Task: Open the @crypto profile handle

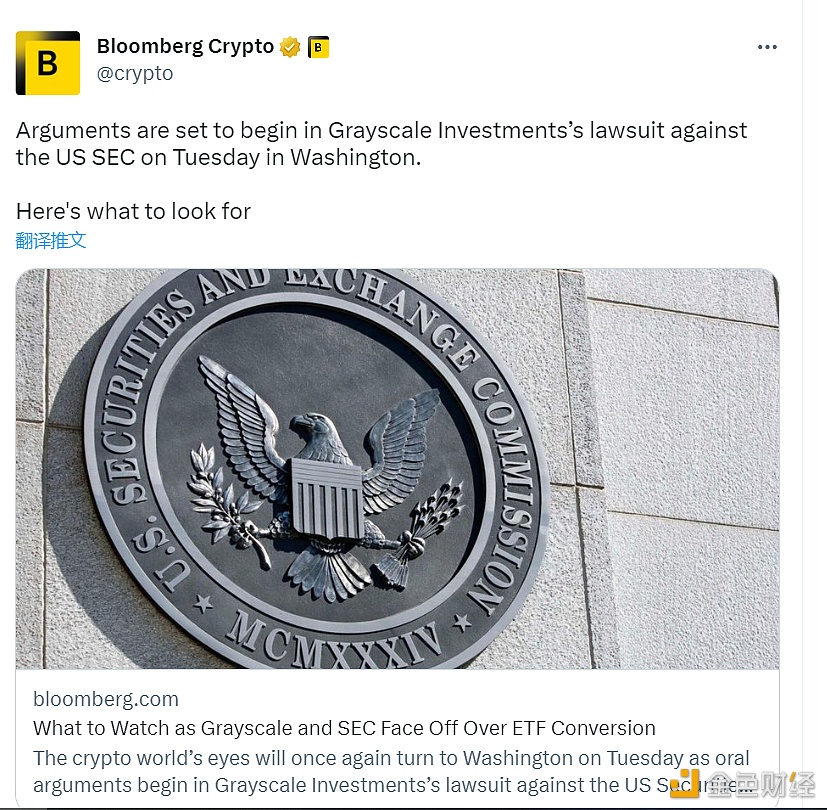Action: point(135,73)
